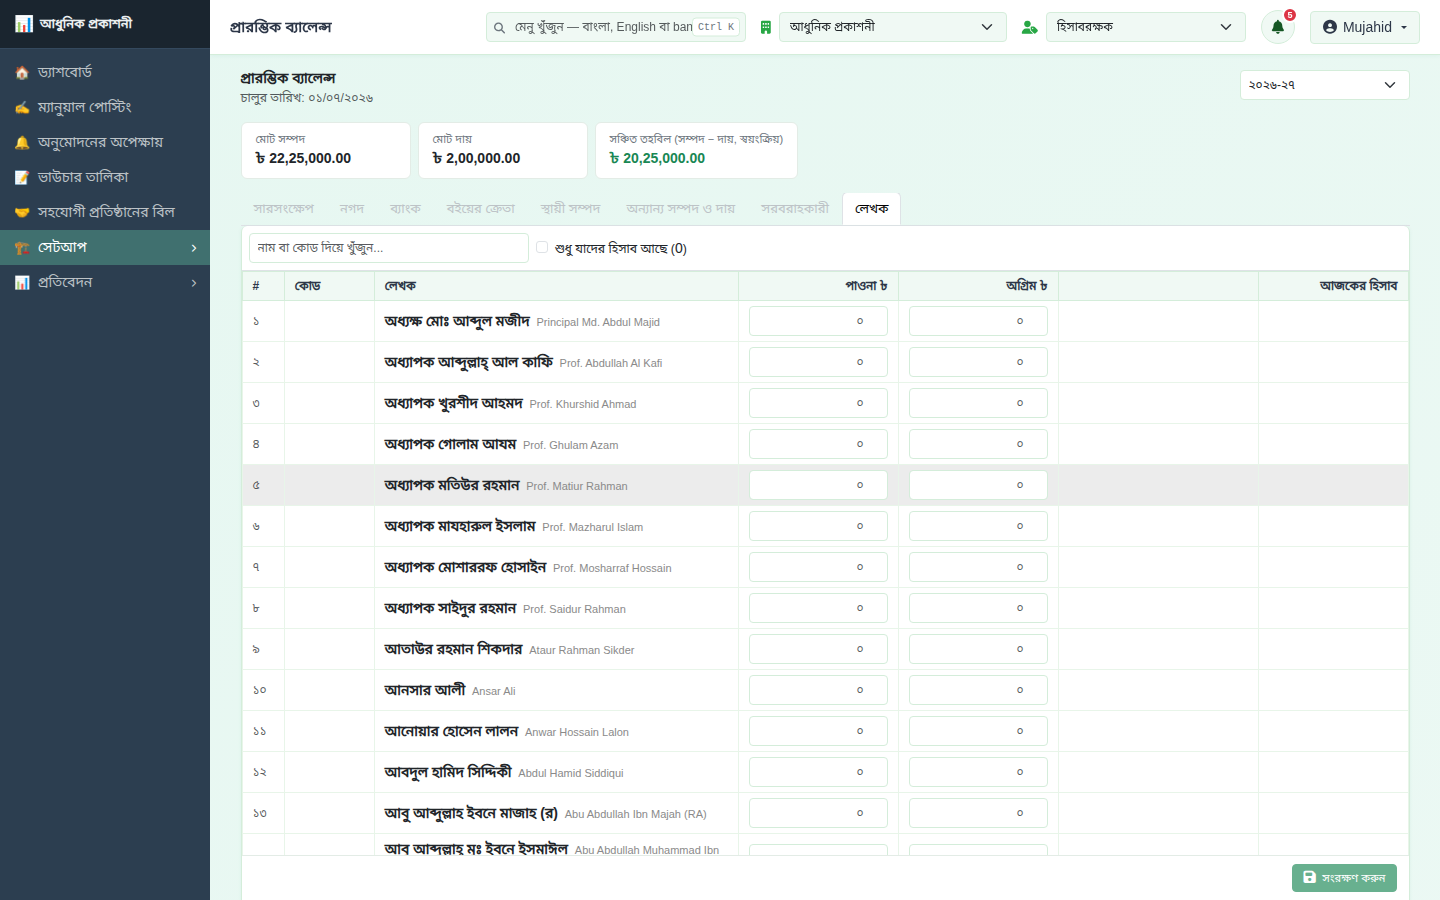Viewport: 1440px width, 900px height.
Task: Click the অনুমোদনের অপেক্ষায় bell icon
Action: tap(22, 143)
